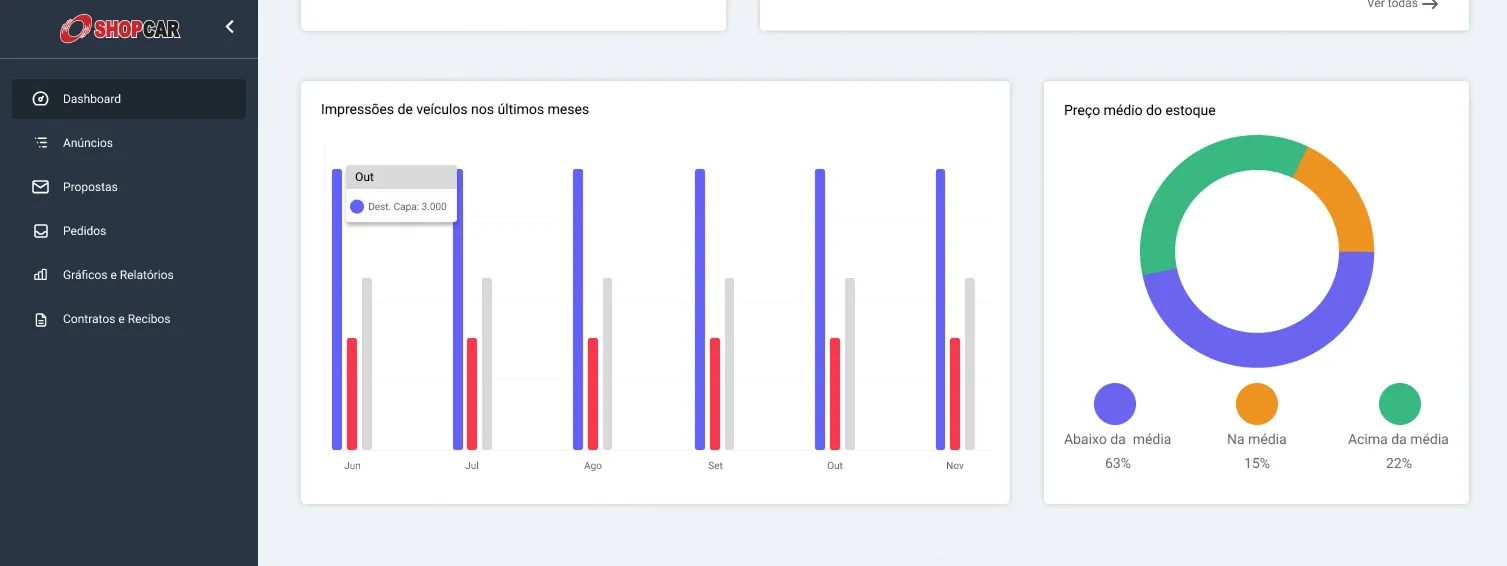Click the ShopCar logo
Image resolution: width=1507 pixels, height=566 pixels.
pos(119,29)
